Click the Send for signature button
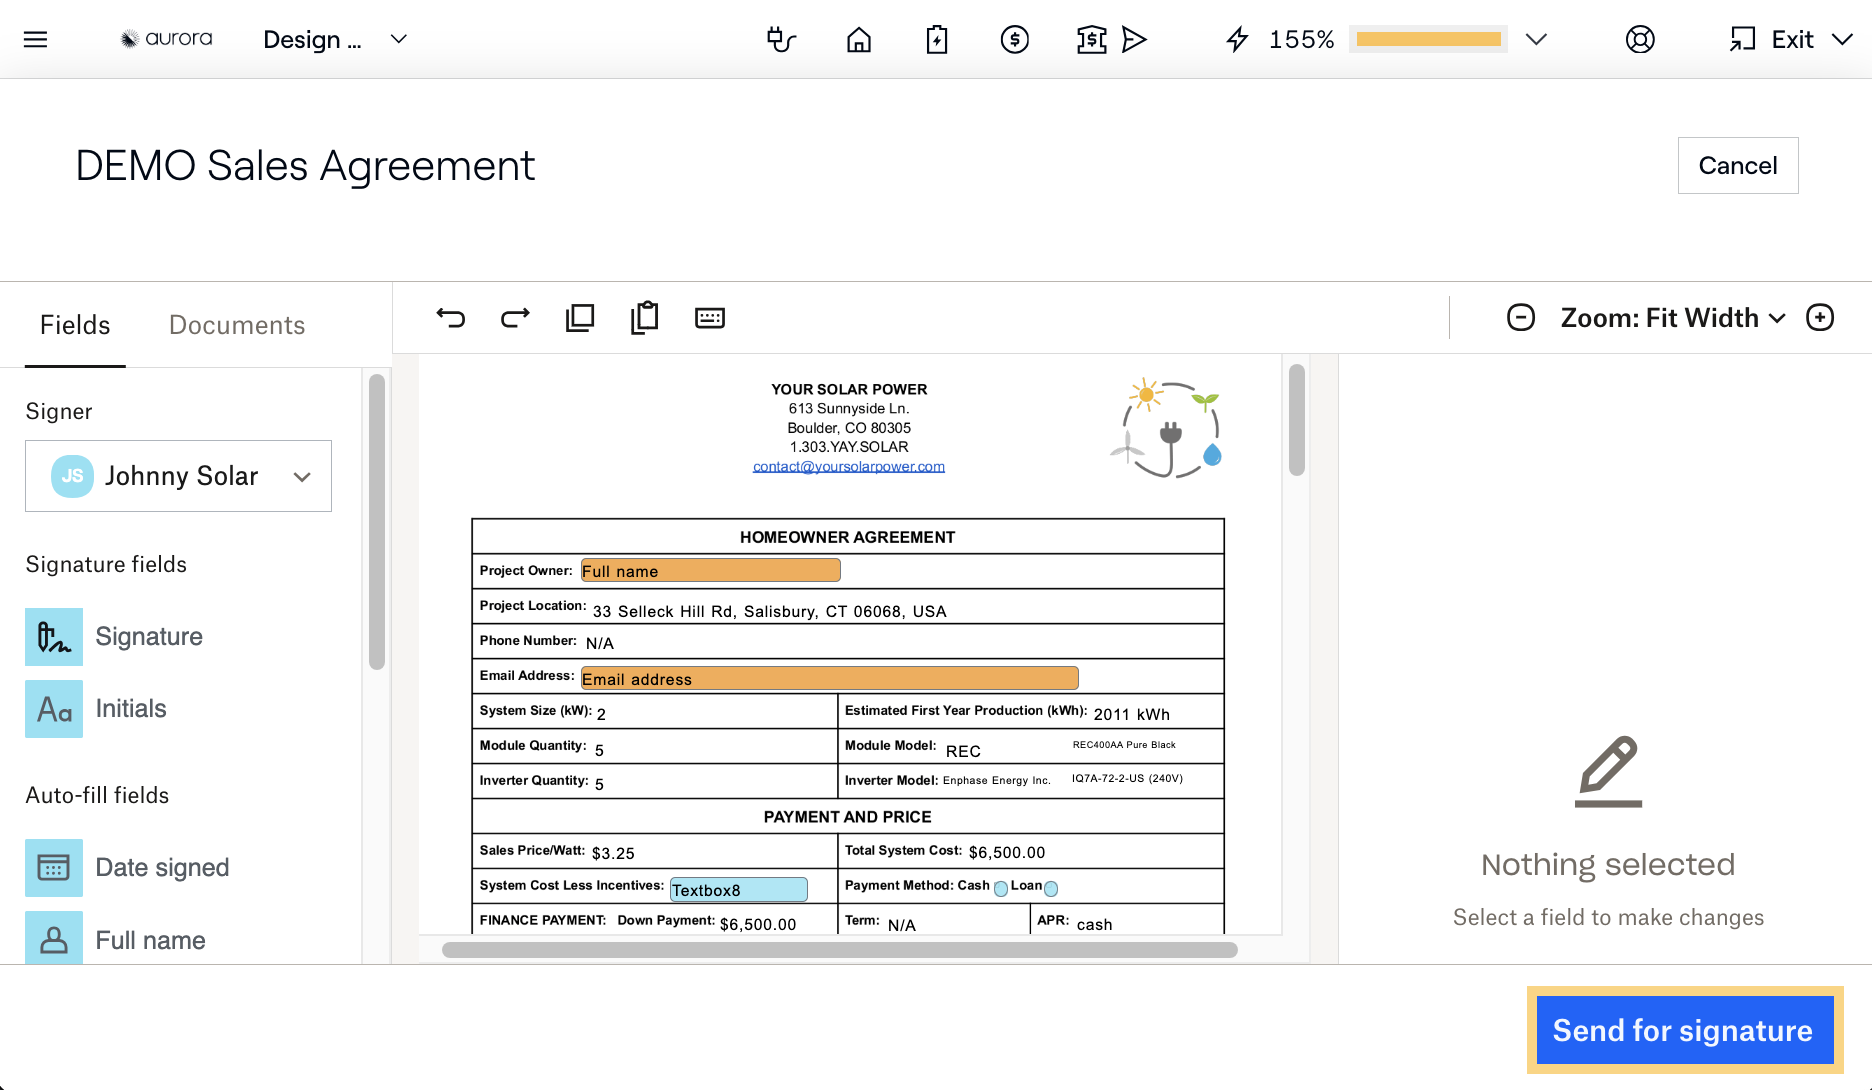 tap(1683, 1030)
